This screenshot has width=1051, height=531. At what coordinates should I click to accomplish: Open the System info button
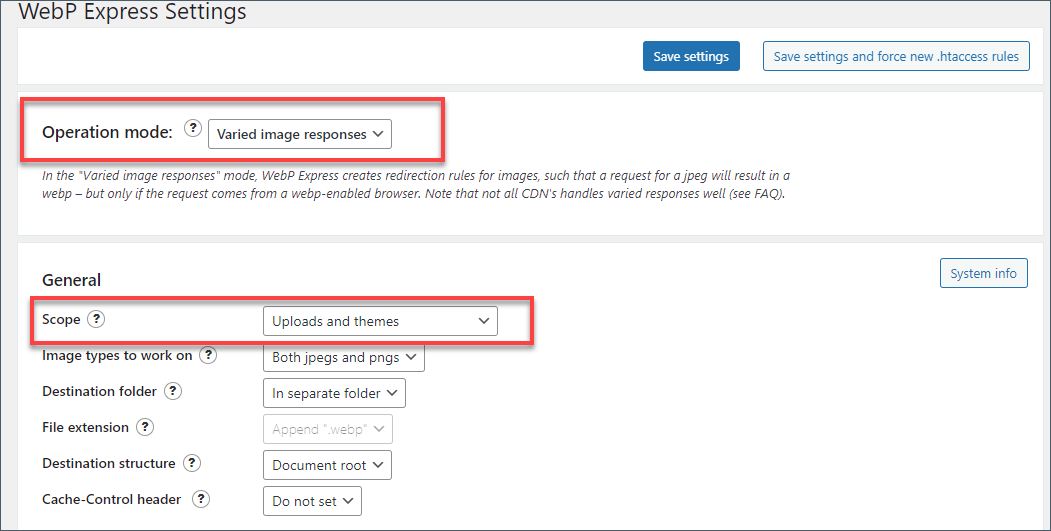coord(983,273)
